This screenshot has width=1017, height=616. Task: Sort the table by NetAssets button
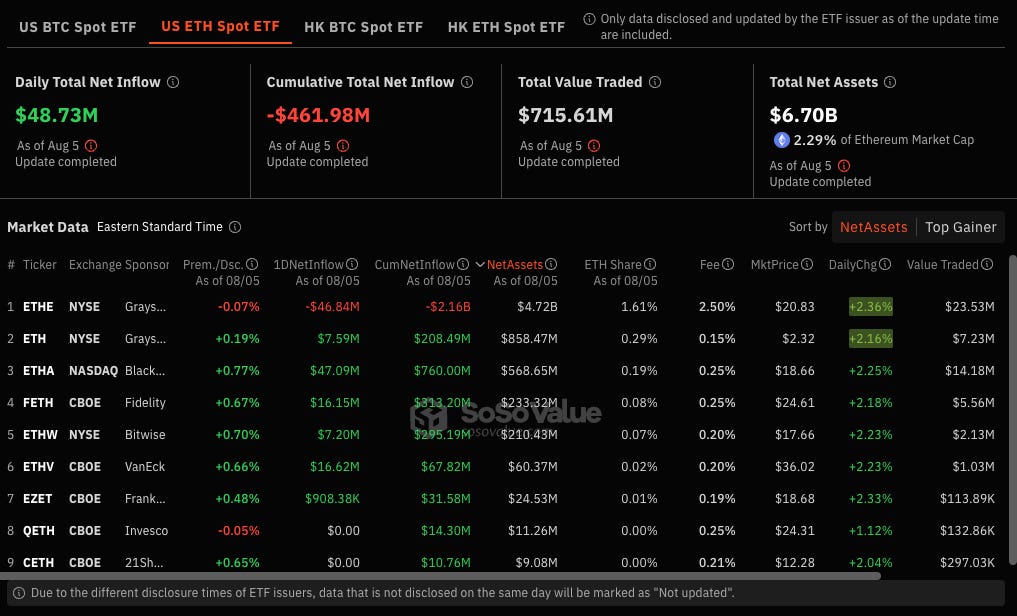click(x=874, y=227)
